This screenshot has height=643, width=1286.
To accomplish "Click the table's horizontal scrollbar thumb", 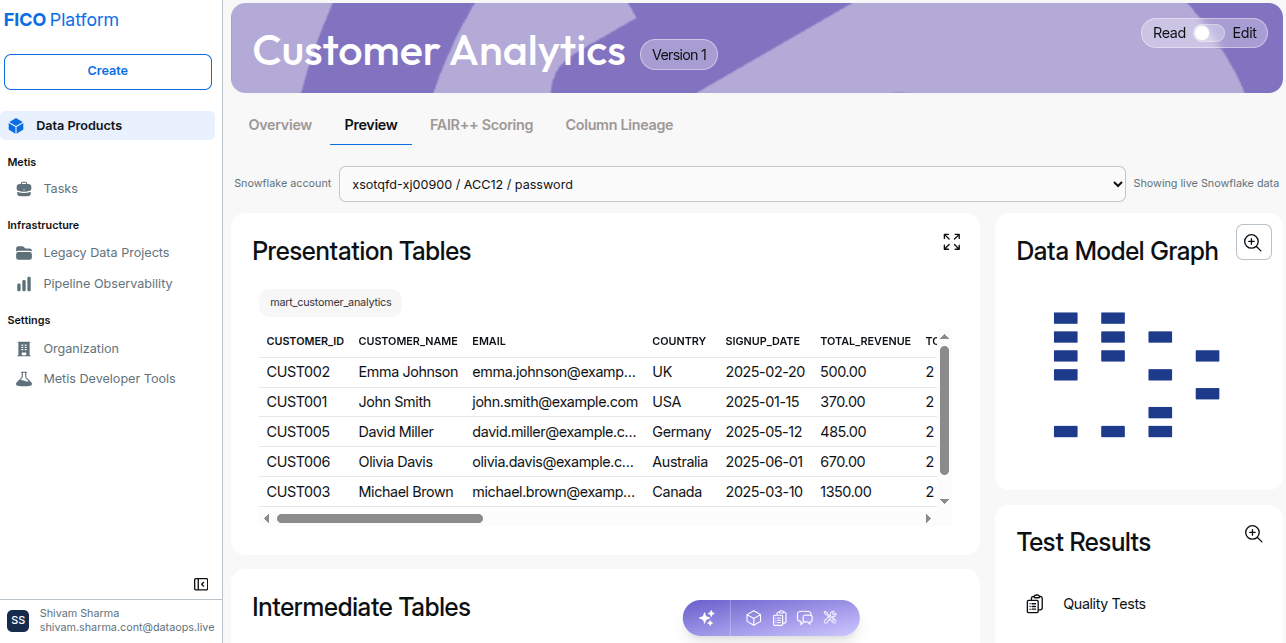I will pos(380,518).
